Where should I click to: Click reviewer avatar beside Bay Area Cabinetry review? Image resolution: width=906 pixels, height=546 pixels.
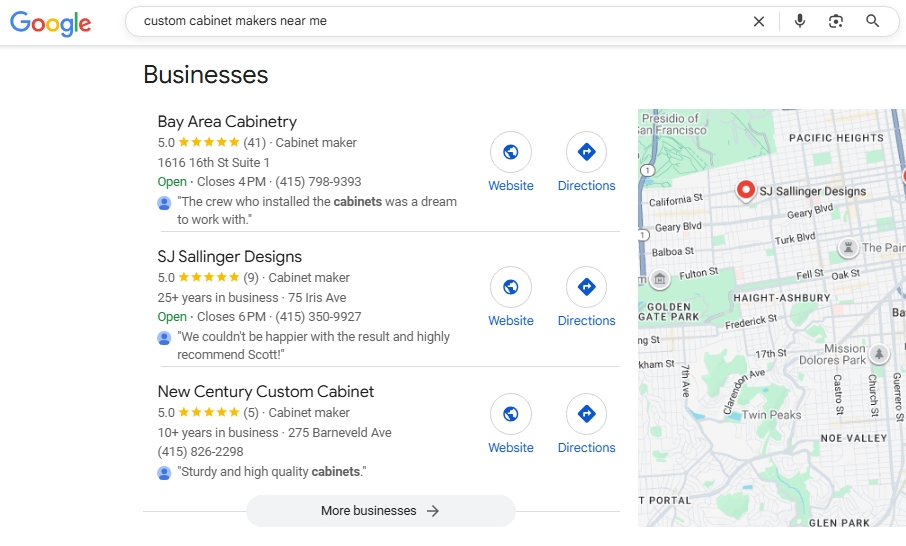164,203
